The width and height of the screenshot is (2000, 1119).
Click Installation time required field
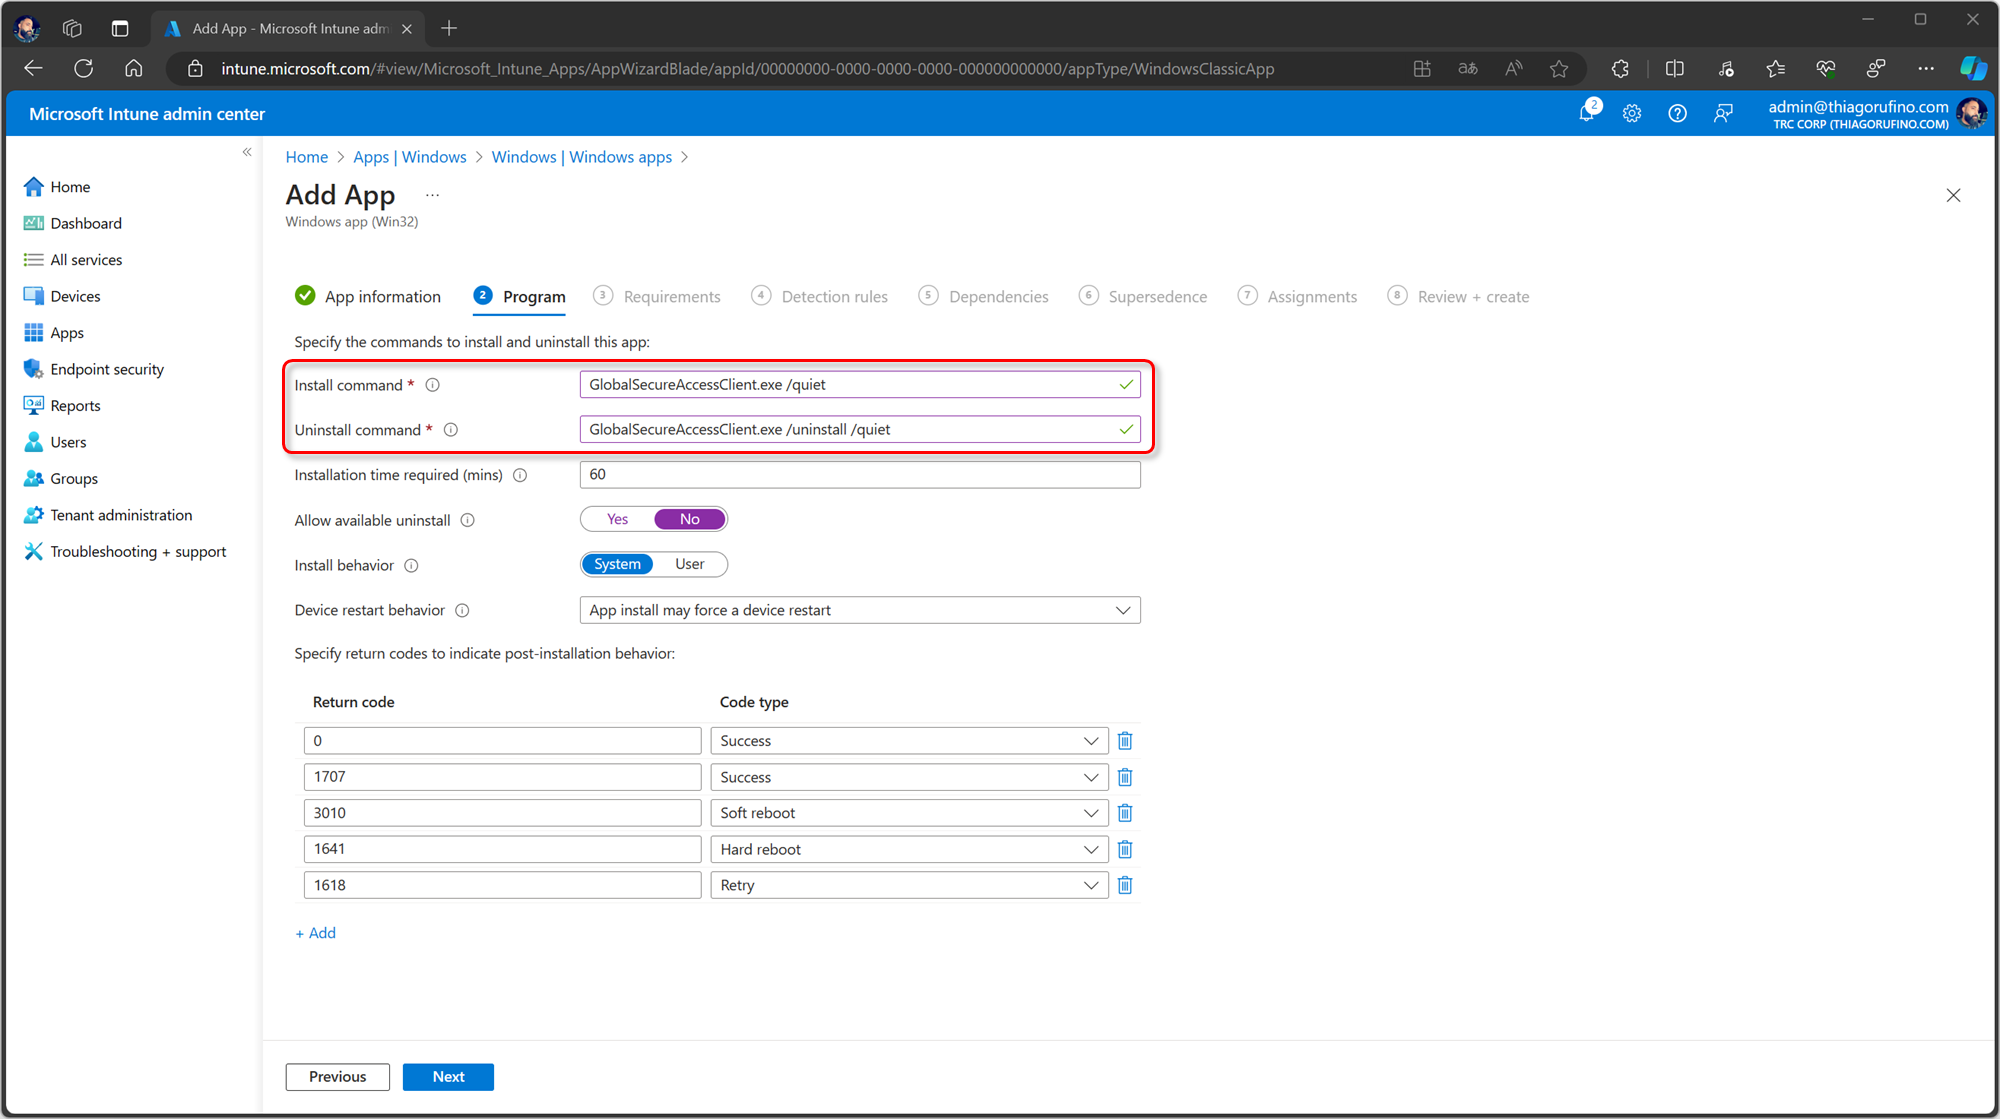click(x=860, y=475)
